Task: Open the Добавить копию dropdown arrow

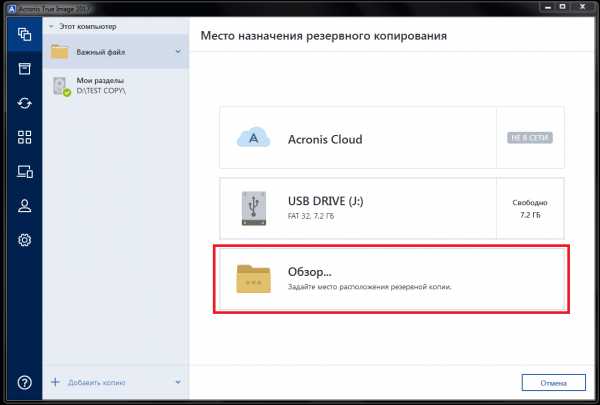Action: (177, 382)
